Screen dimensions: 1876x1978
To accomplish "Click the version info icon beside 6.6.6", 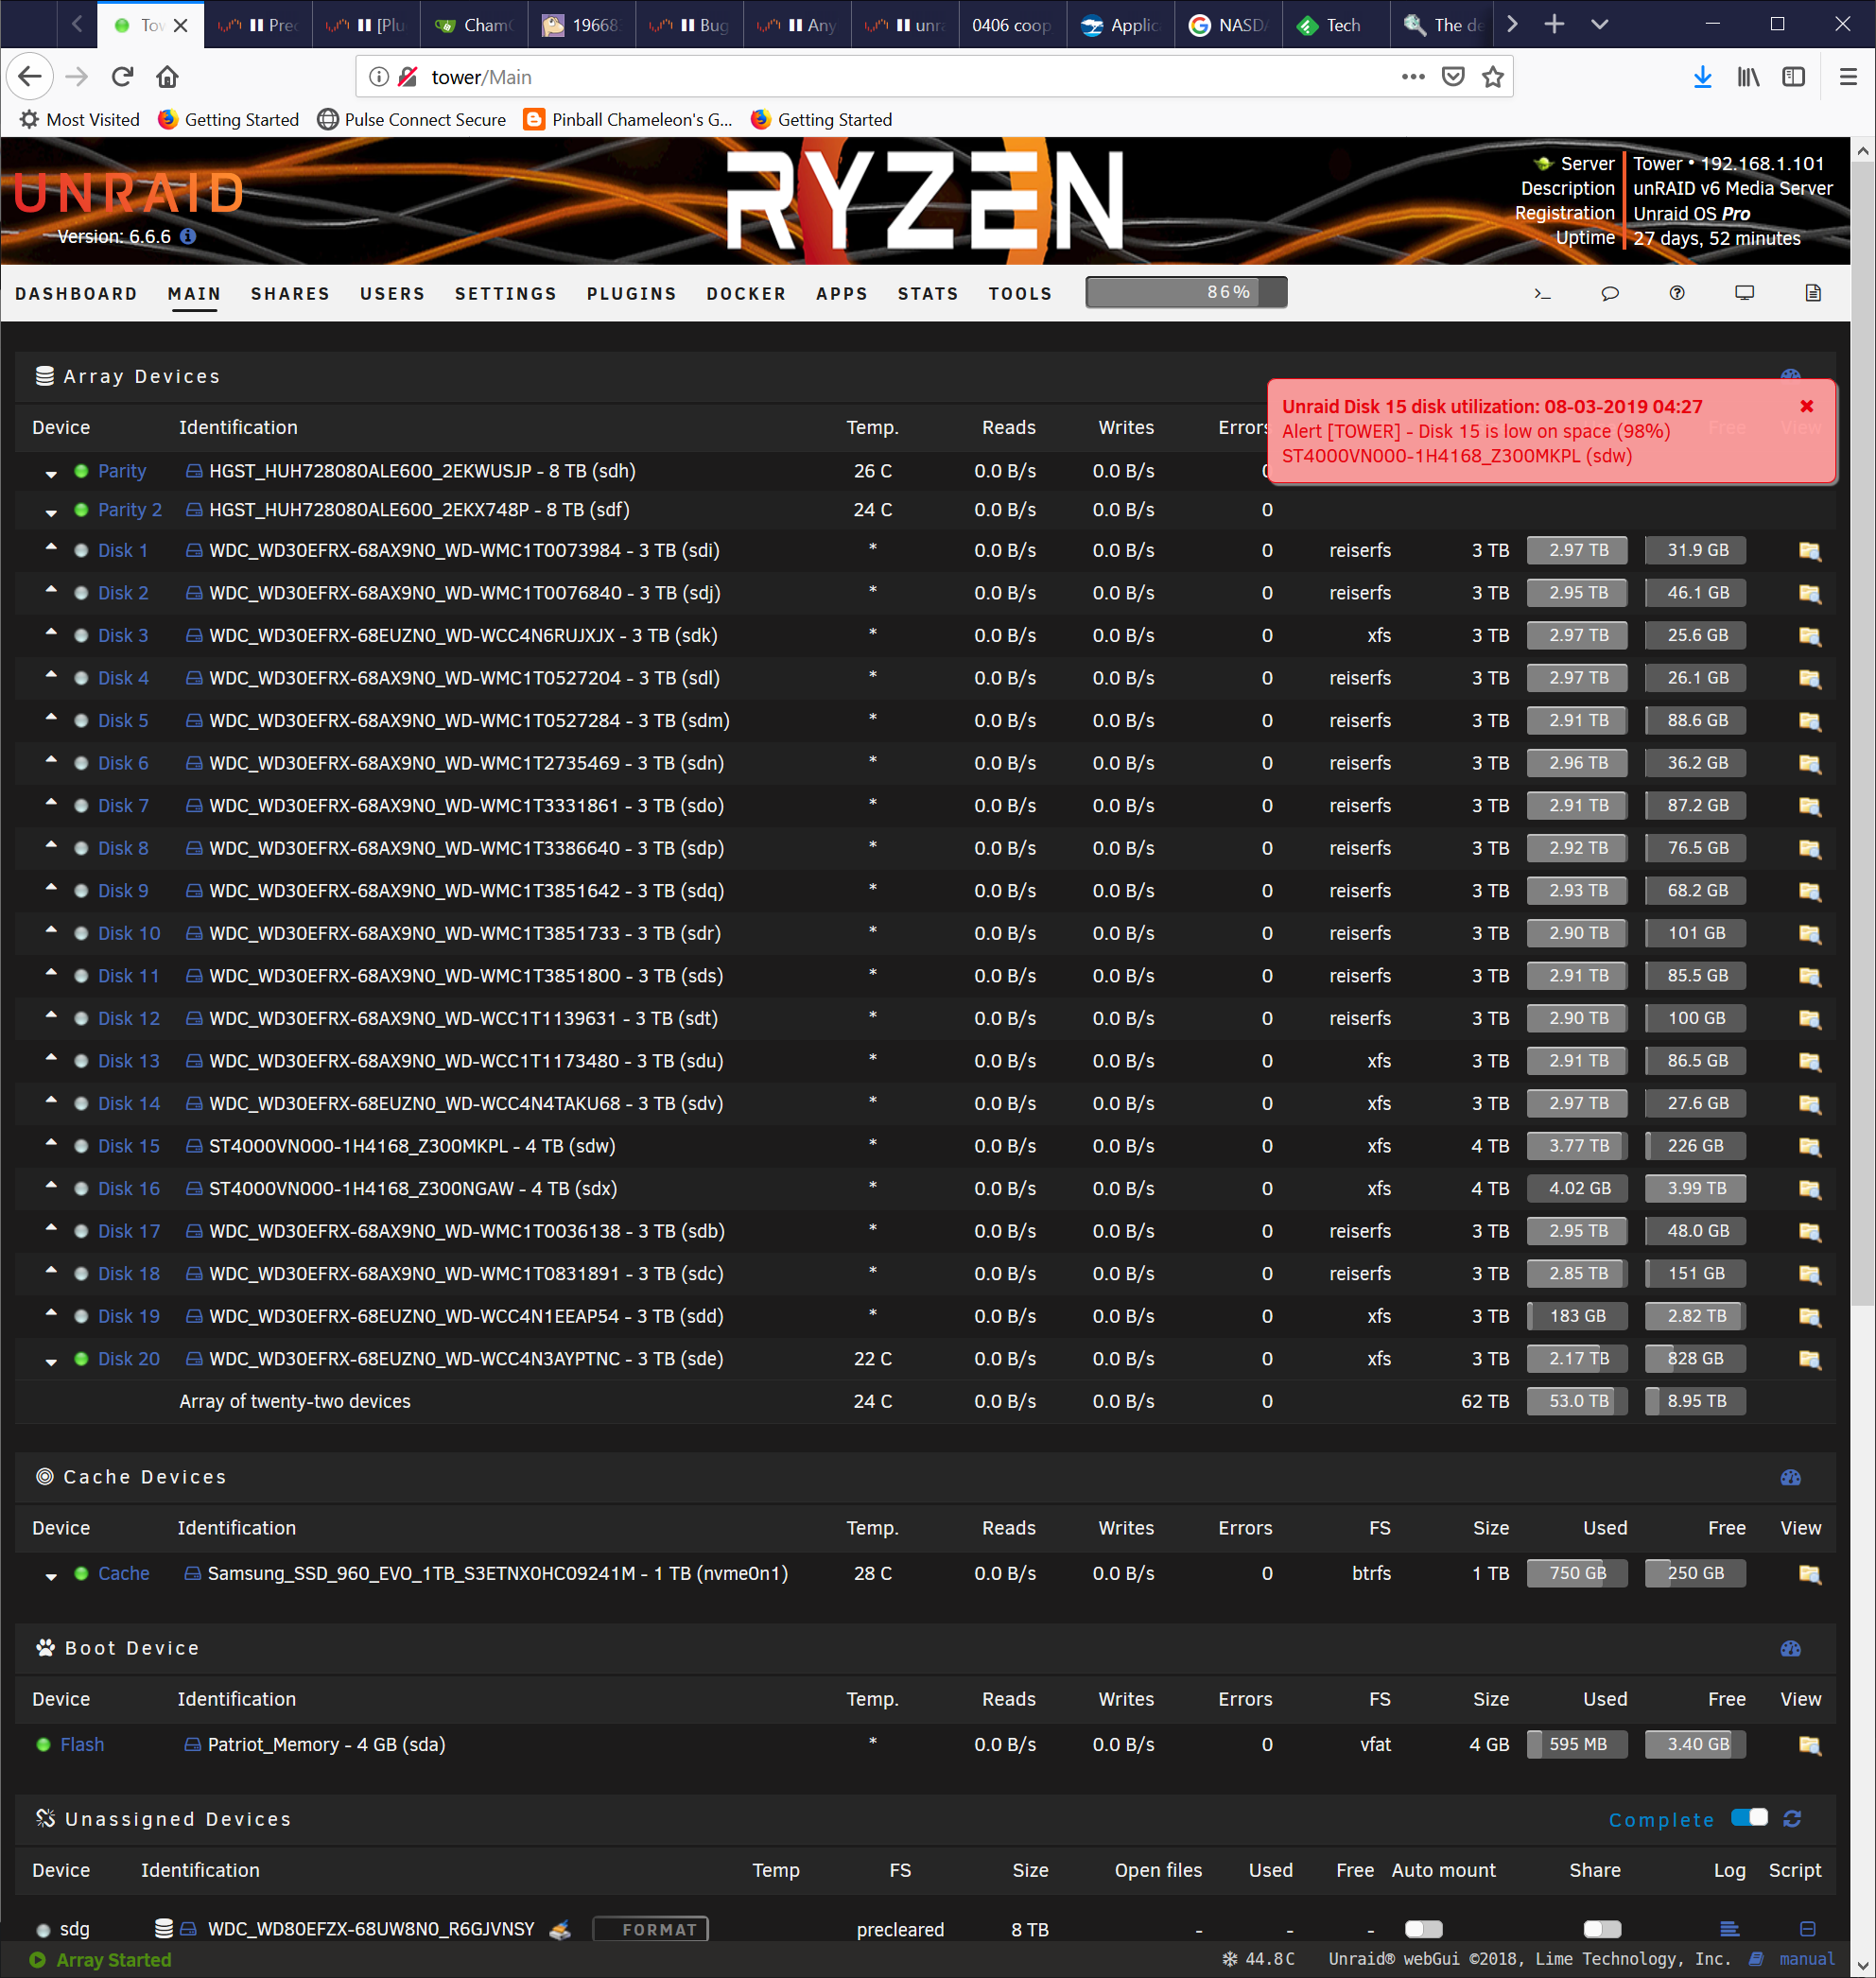I will (188, 237).
